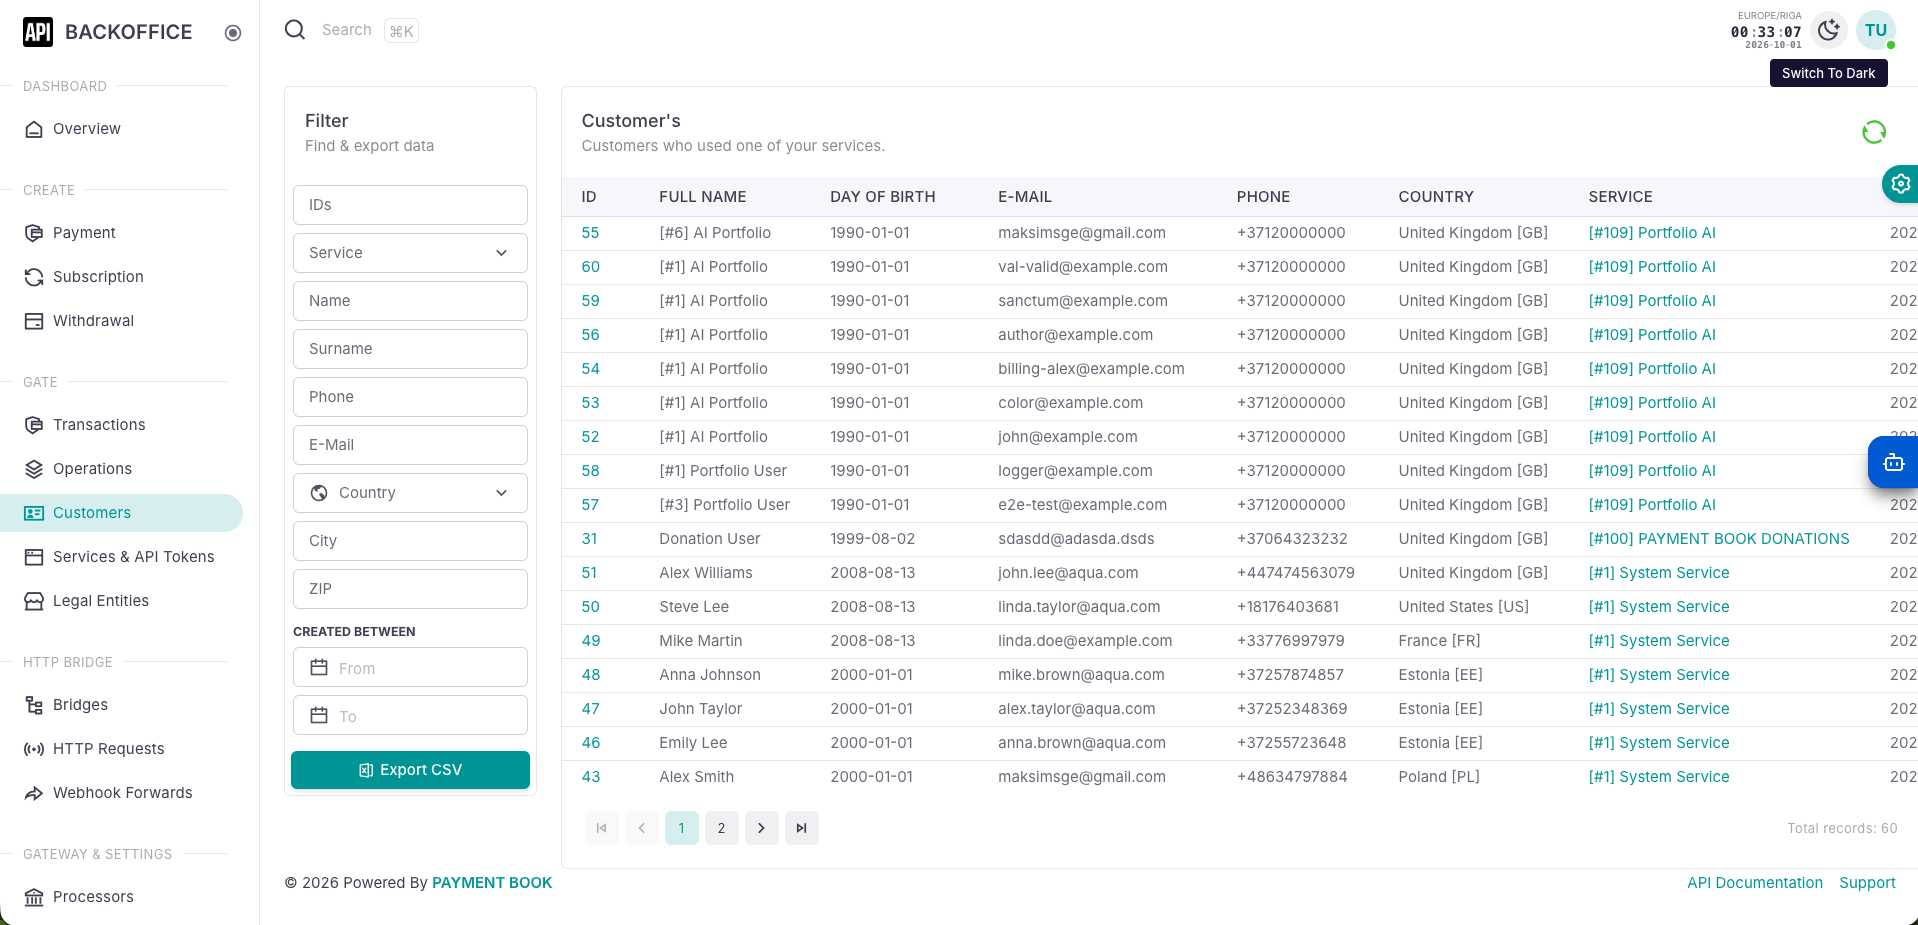The image size is (1918, 925).
Task: Click the search box placeholder
Action: pyautogui.click(x=347, y=30)
